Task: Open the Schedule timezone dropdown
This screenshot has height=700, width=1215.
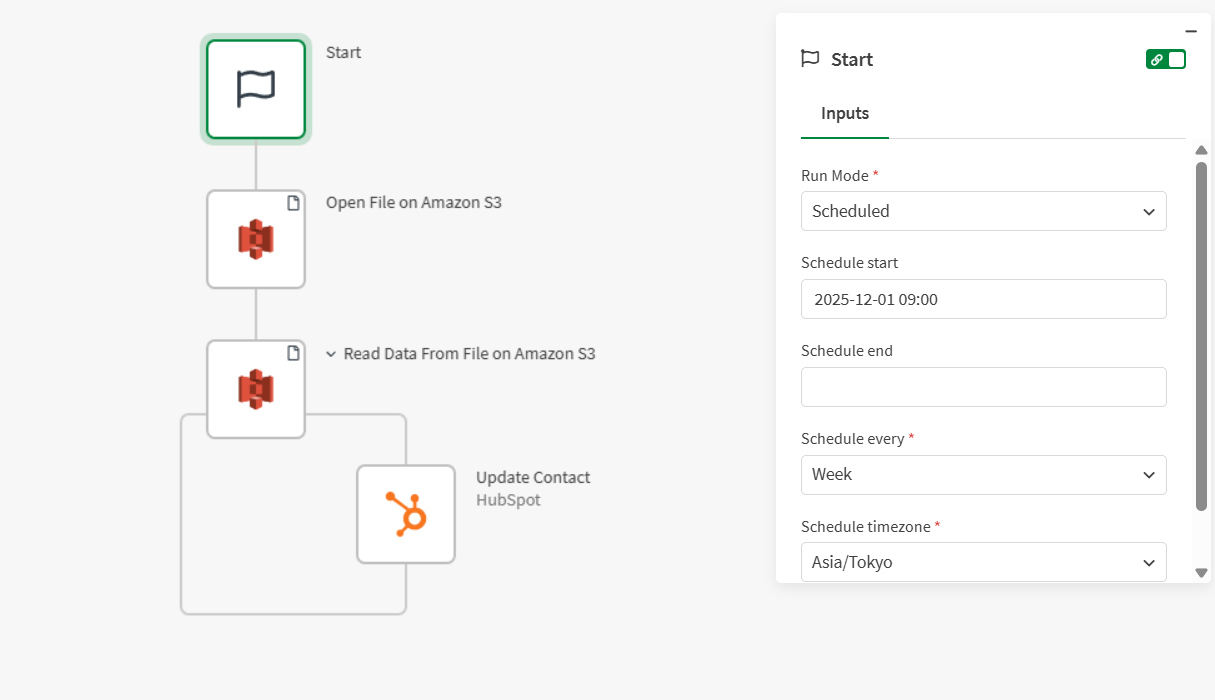Action: tap(983, 562)
